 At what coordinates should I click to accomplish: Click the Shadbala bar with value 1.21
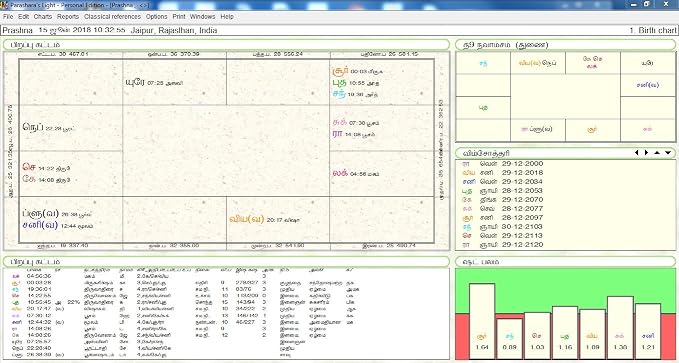(648, 331)
